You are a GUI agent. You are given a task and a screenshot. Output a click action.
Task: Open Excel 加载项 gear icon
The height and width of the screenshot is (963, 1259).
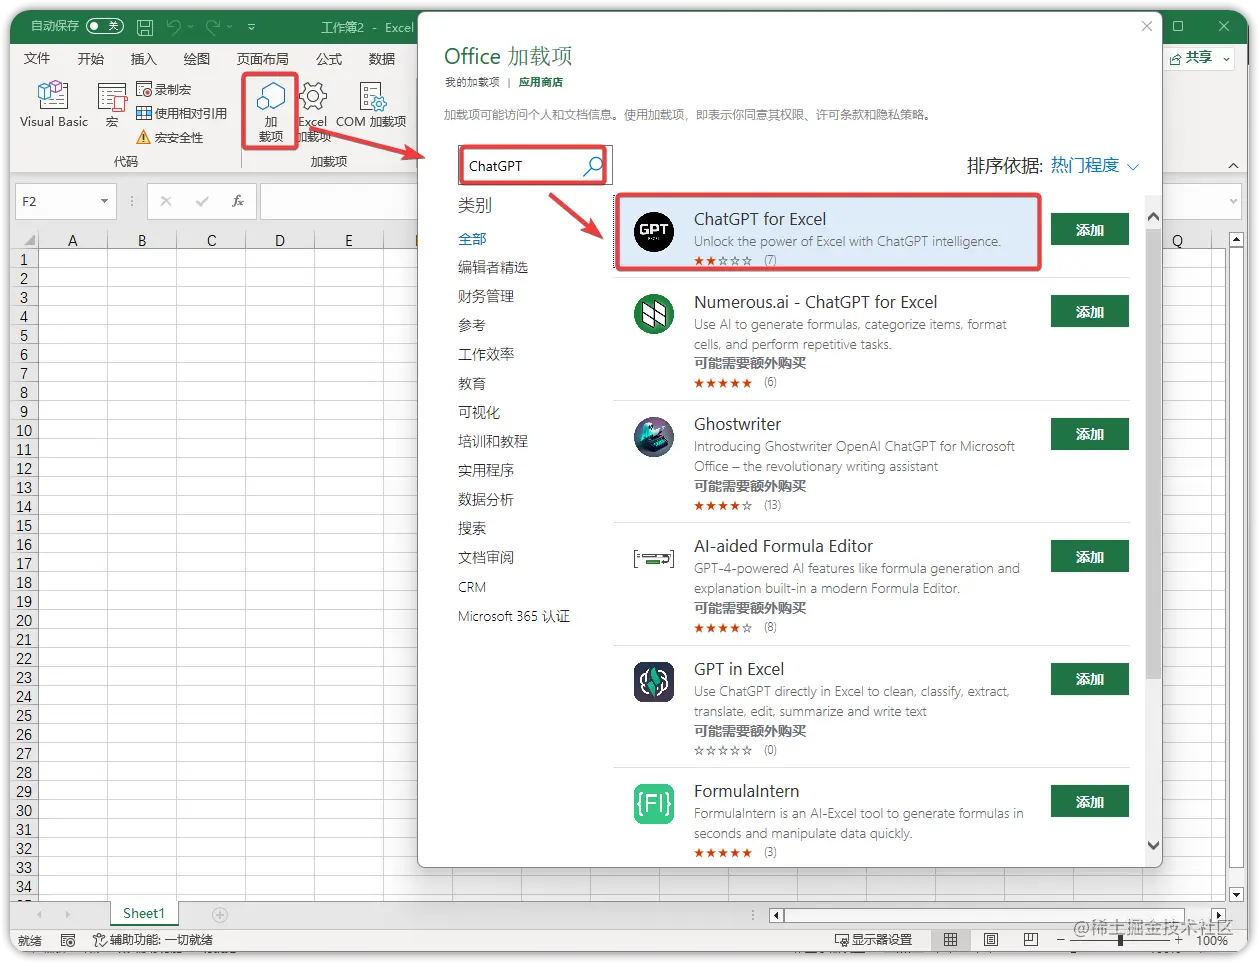coord(313,96)
